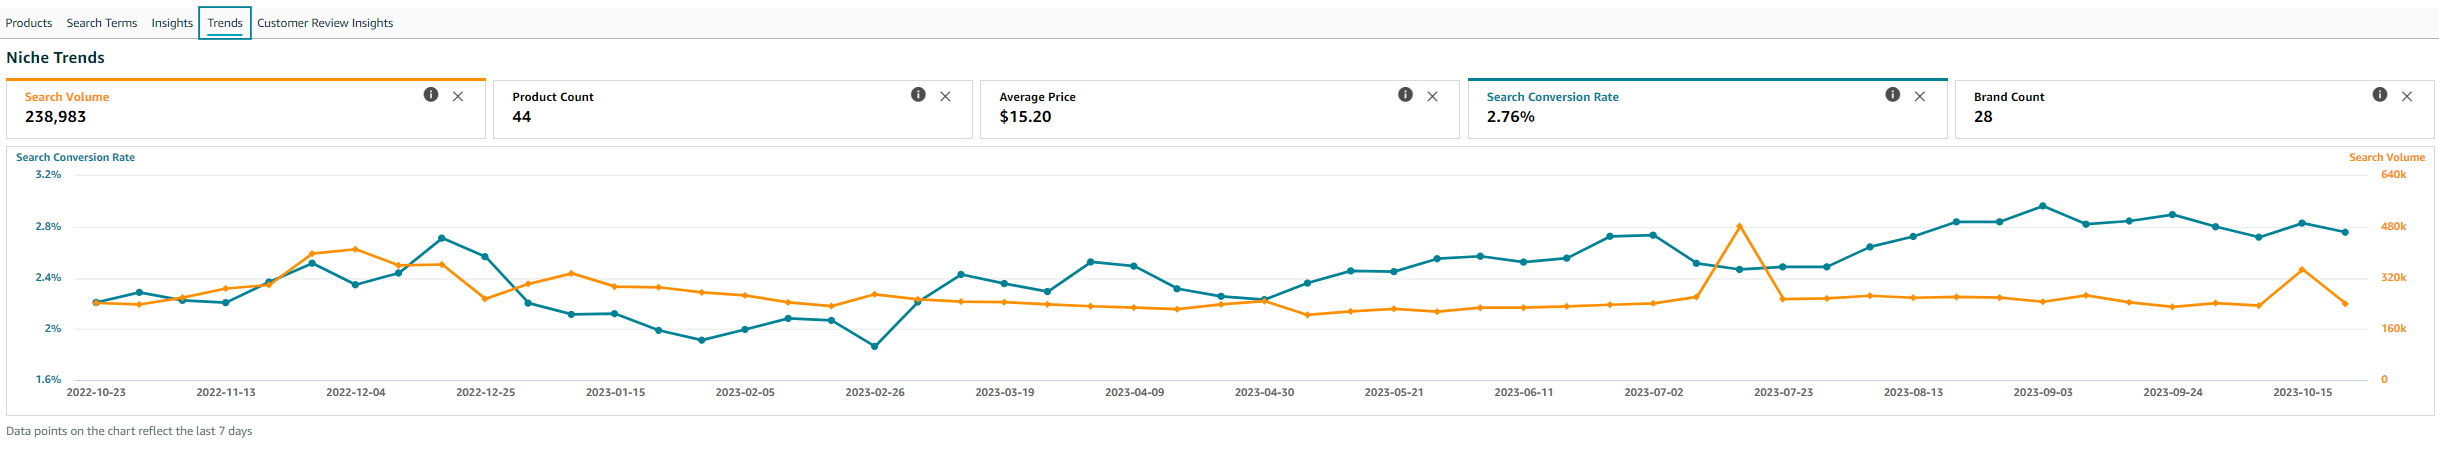Click the $15.20 average price value
Image resolution: width=2439 pixels, height=455 pixels.
tap(1025, 117)
